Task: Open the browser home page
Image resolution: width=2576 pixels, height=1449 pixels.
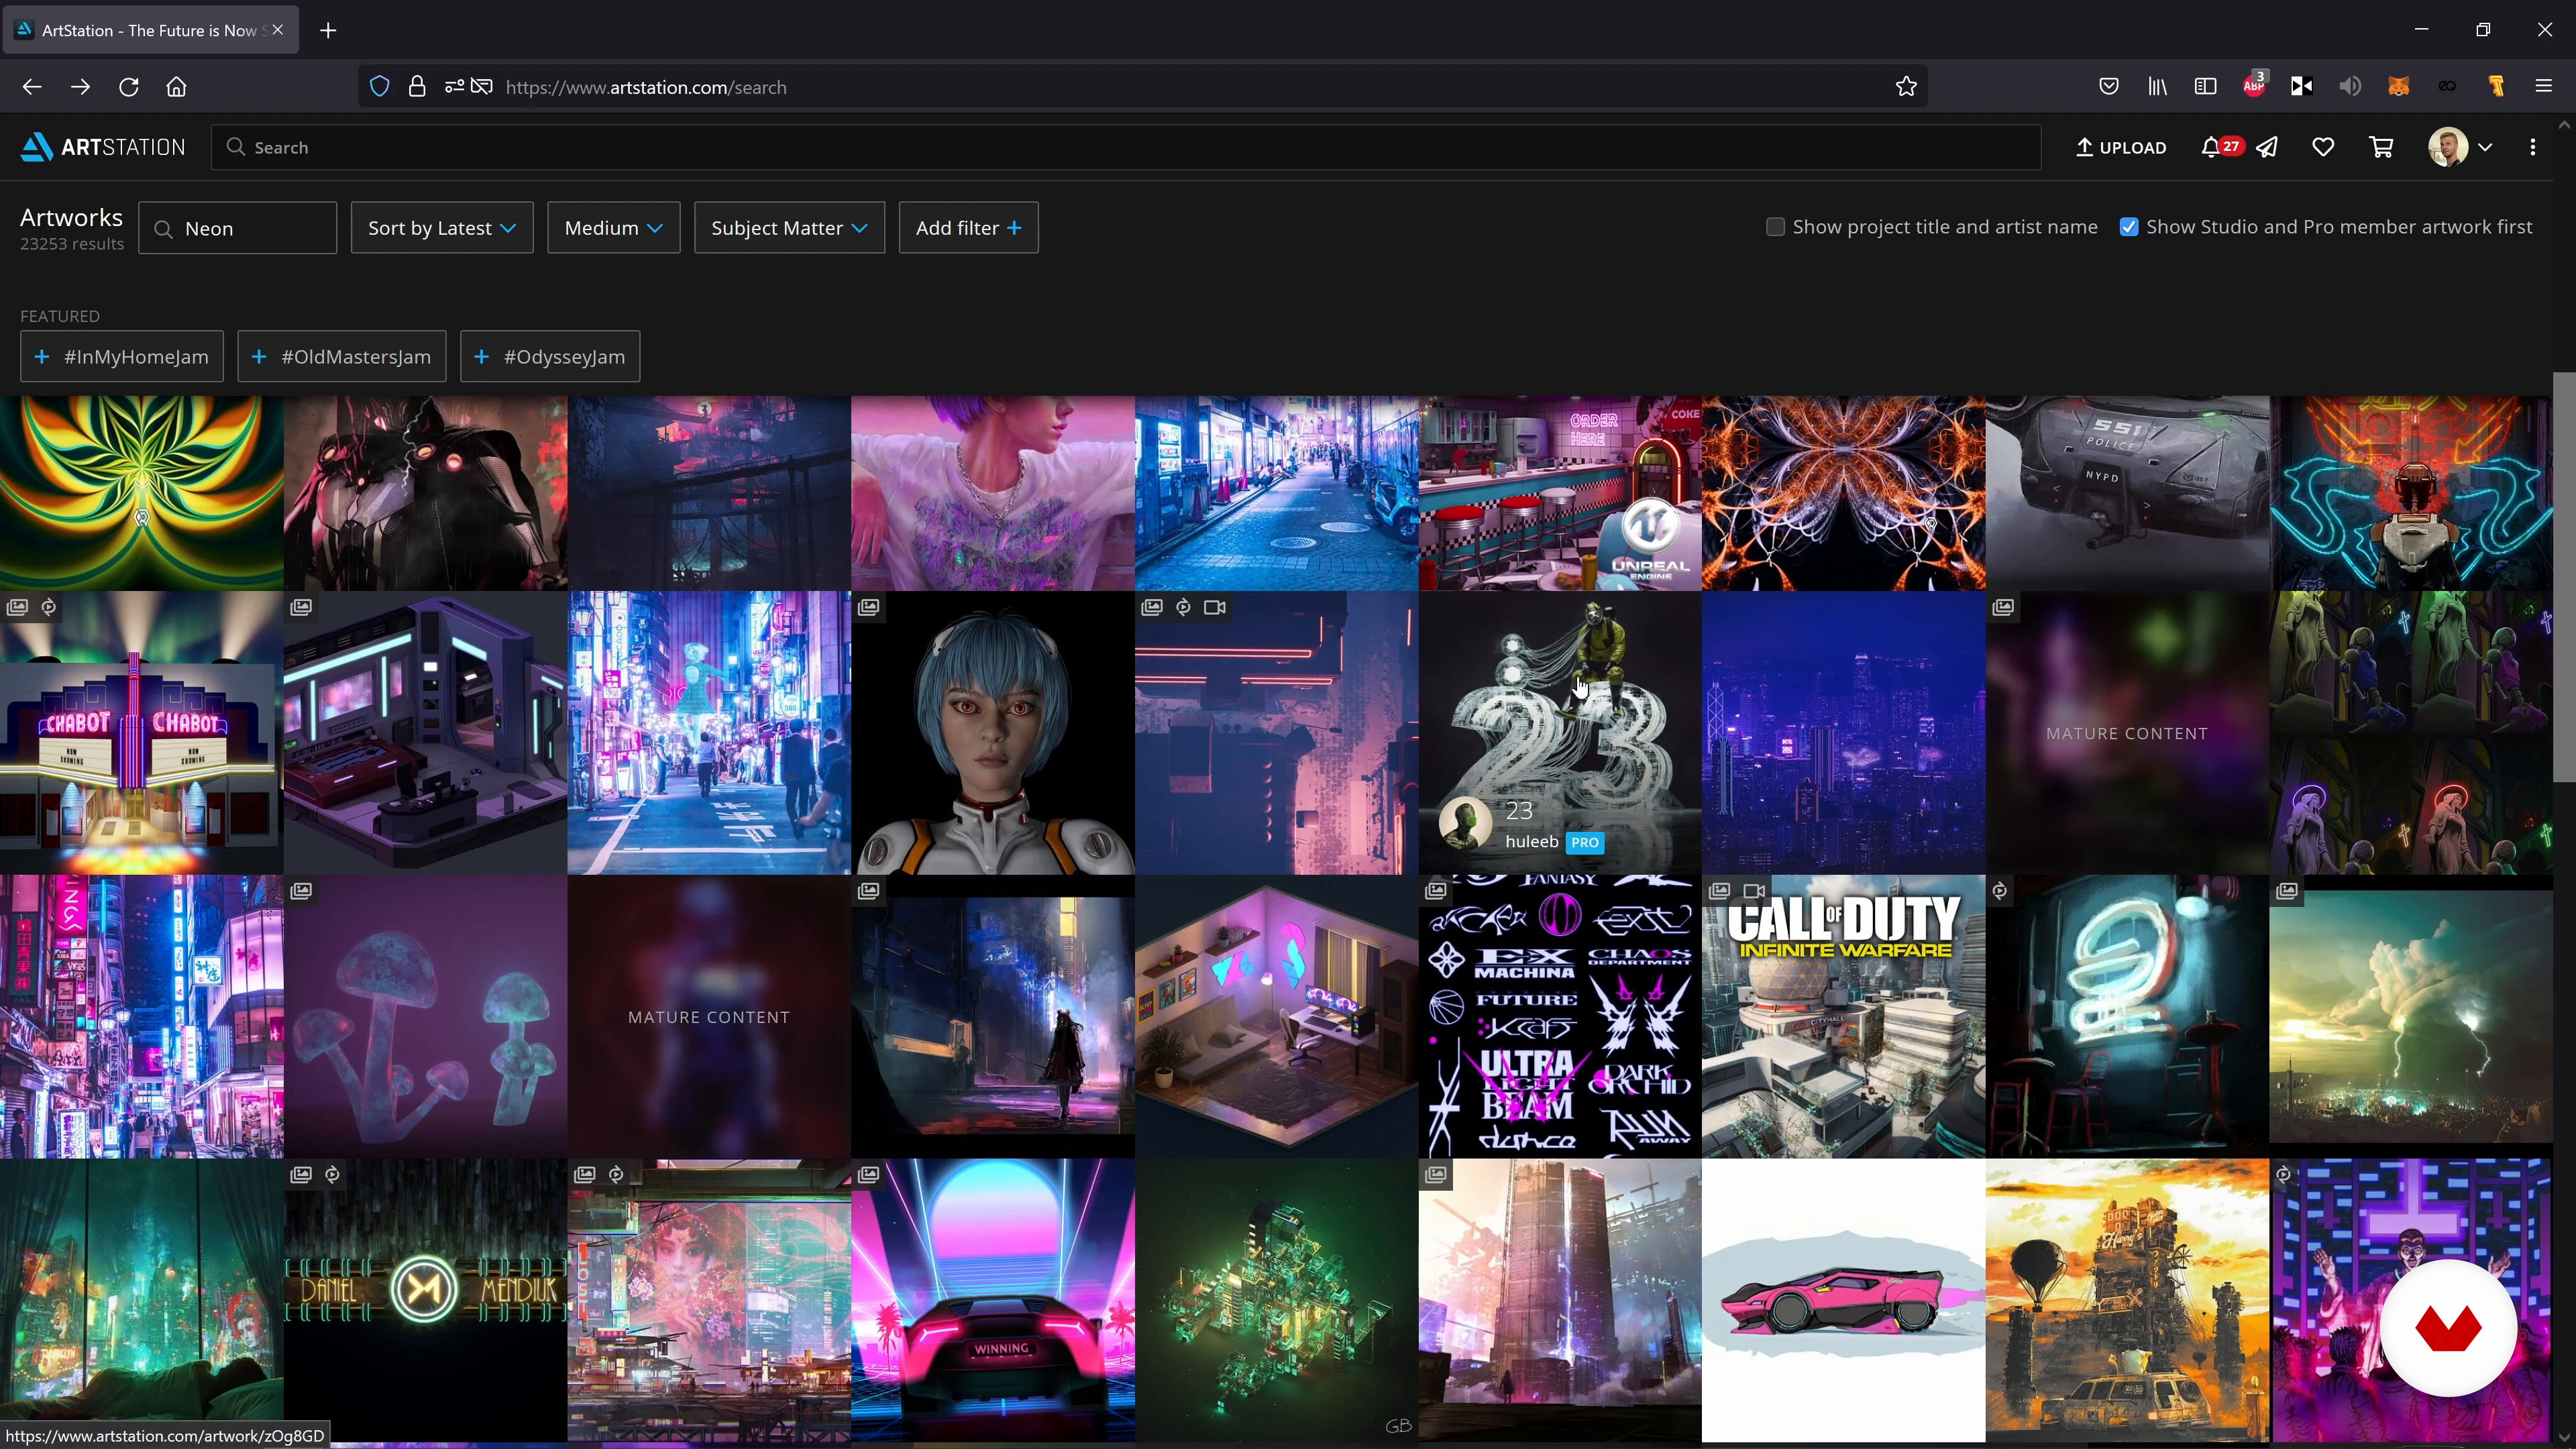Action: [176, 87]
